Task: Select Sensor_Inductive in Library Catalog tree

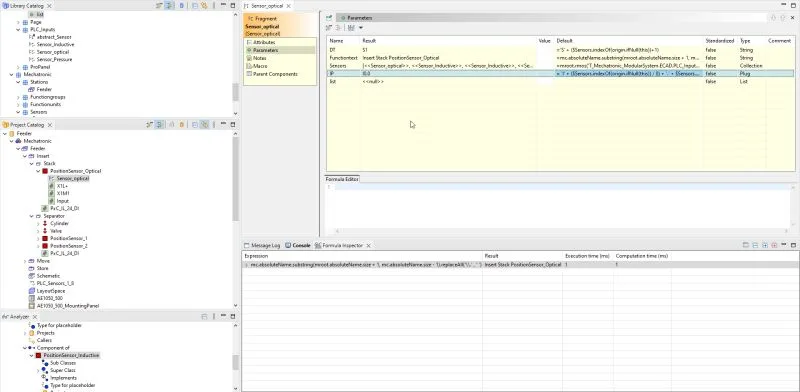Action: click(x=55, y=44)
